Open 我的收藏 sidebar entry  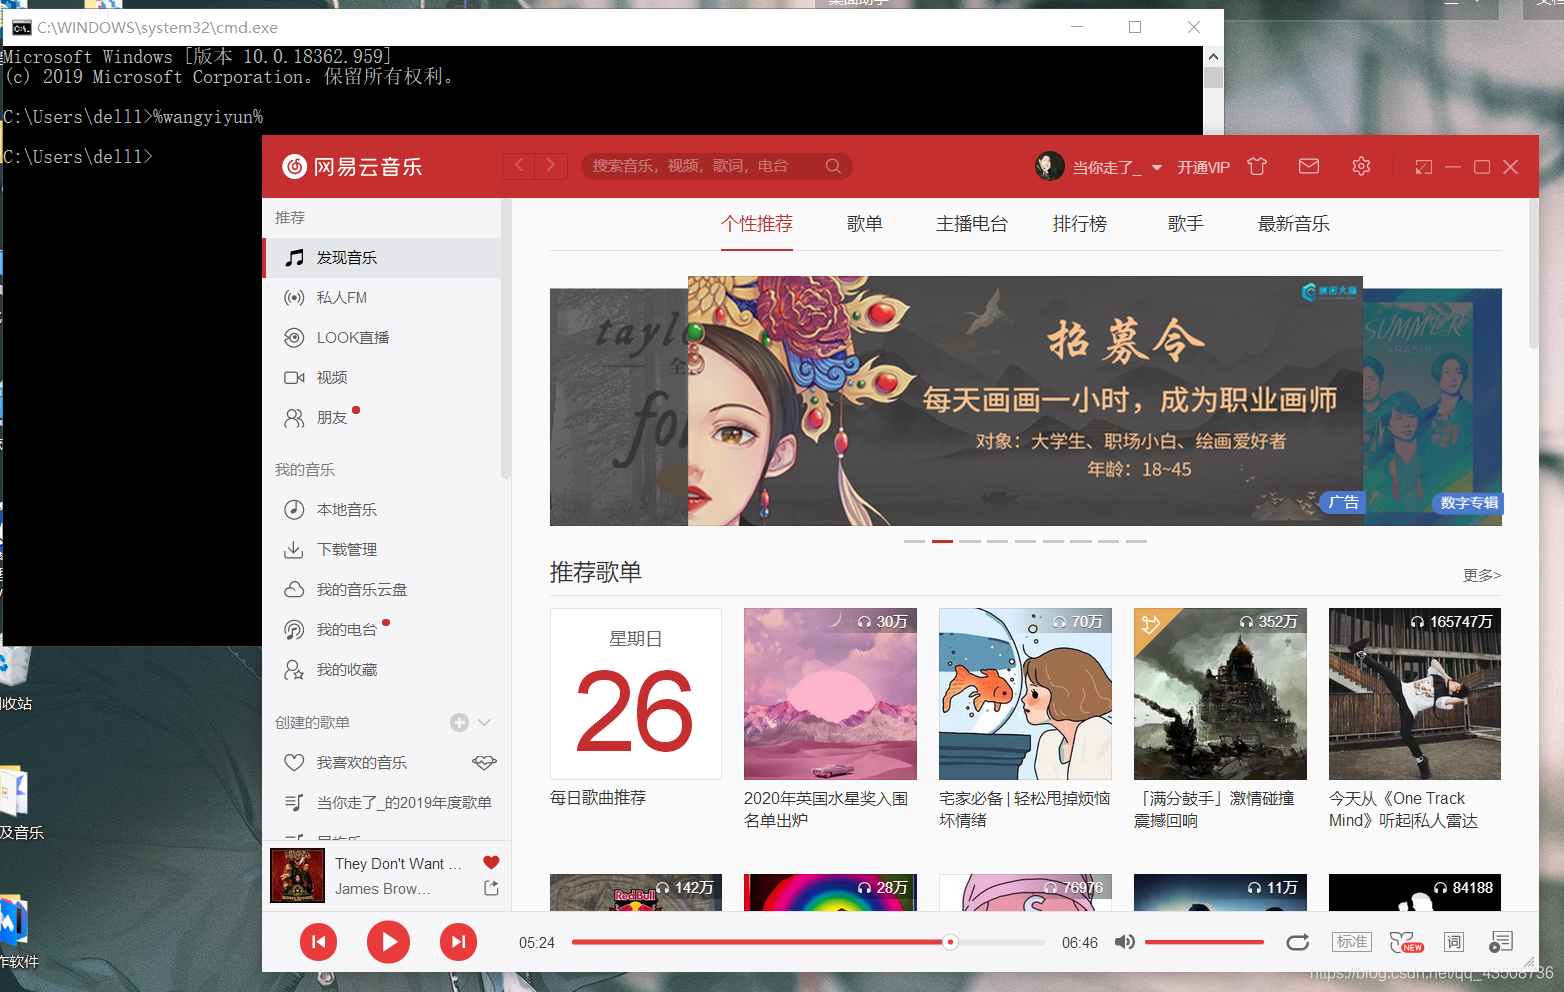[381, 670]
